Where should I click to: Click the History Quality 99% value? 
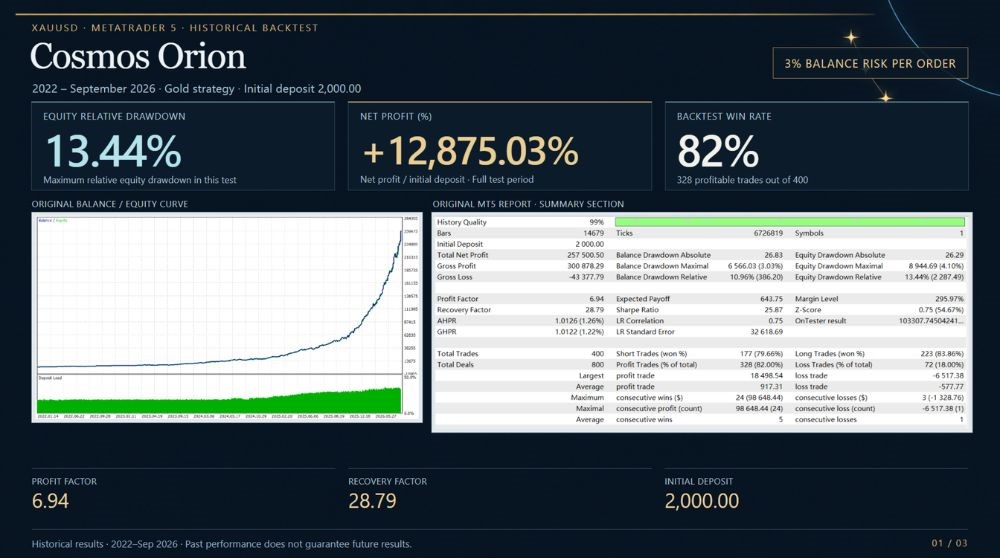(596, 222)
